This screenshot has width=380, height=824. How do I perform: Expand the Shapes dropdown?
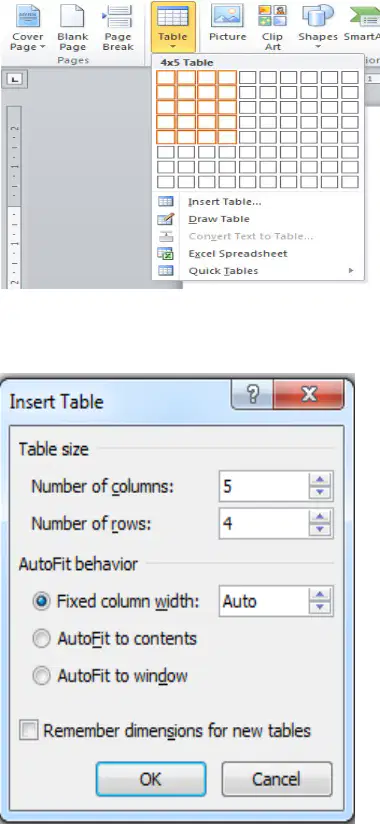(x=317, y=26)
